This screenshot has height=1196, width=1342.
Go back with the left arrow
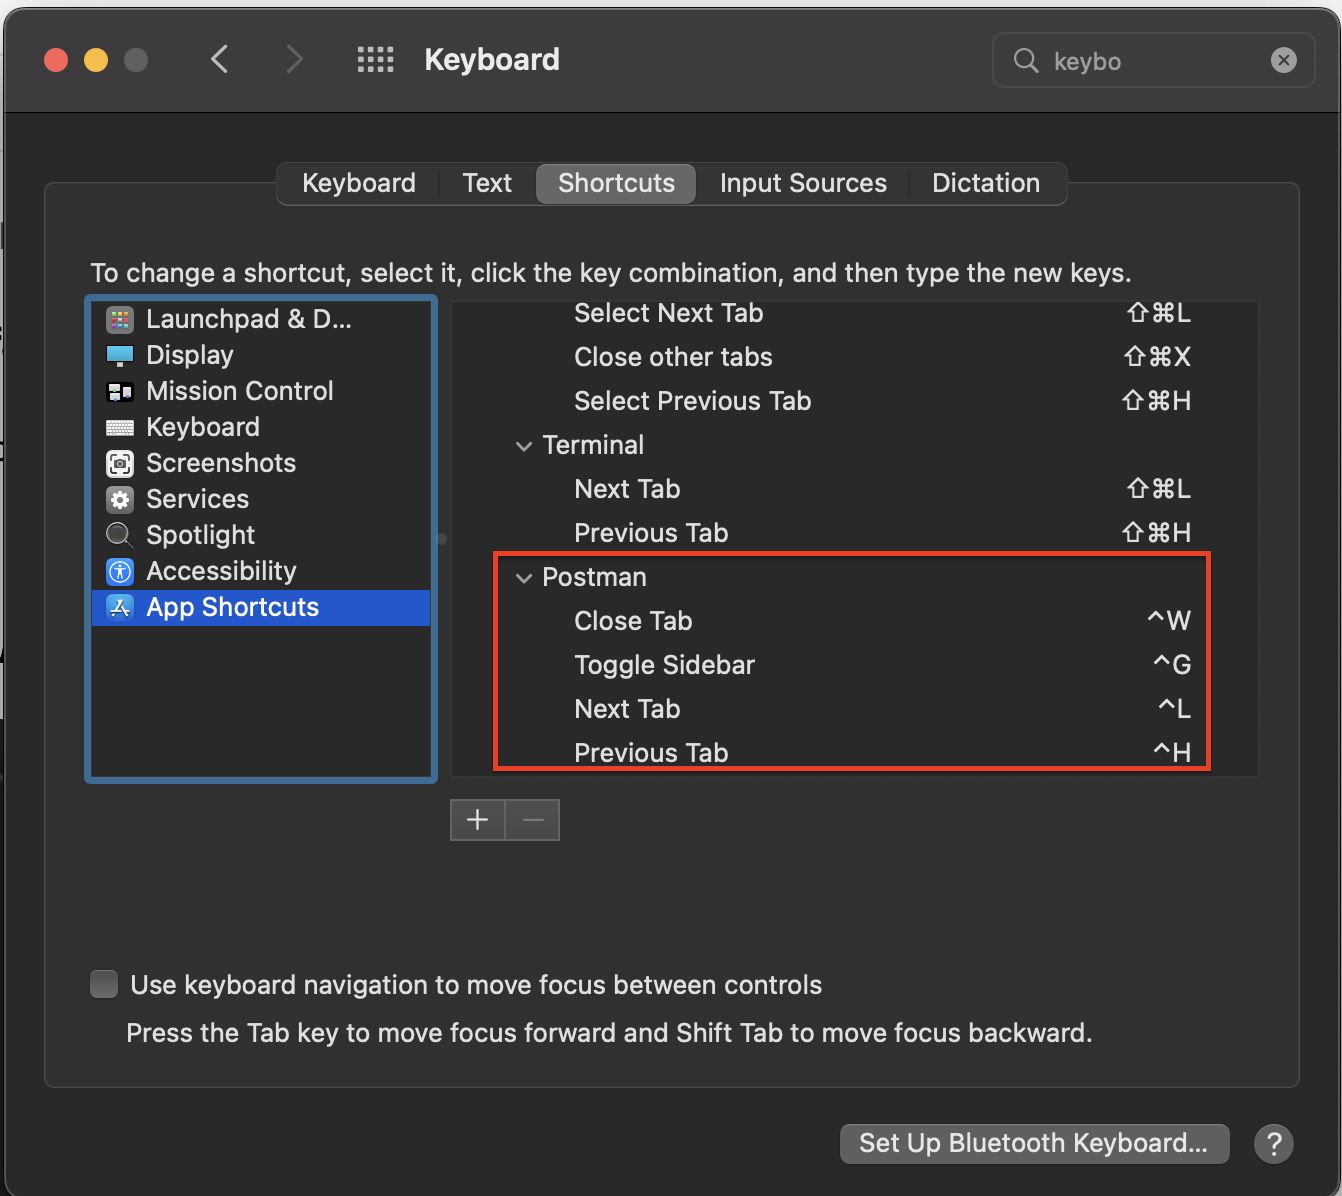(220, 60)
